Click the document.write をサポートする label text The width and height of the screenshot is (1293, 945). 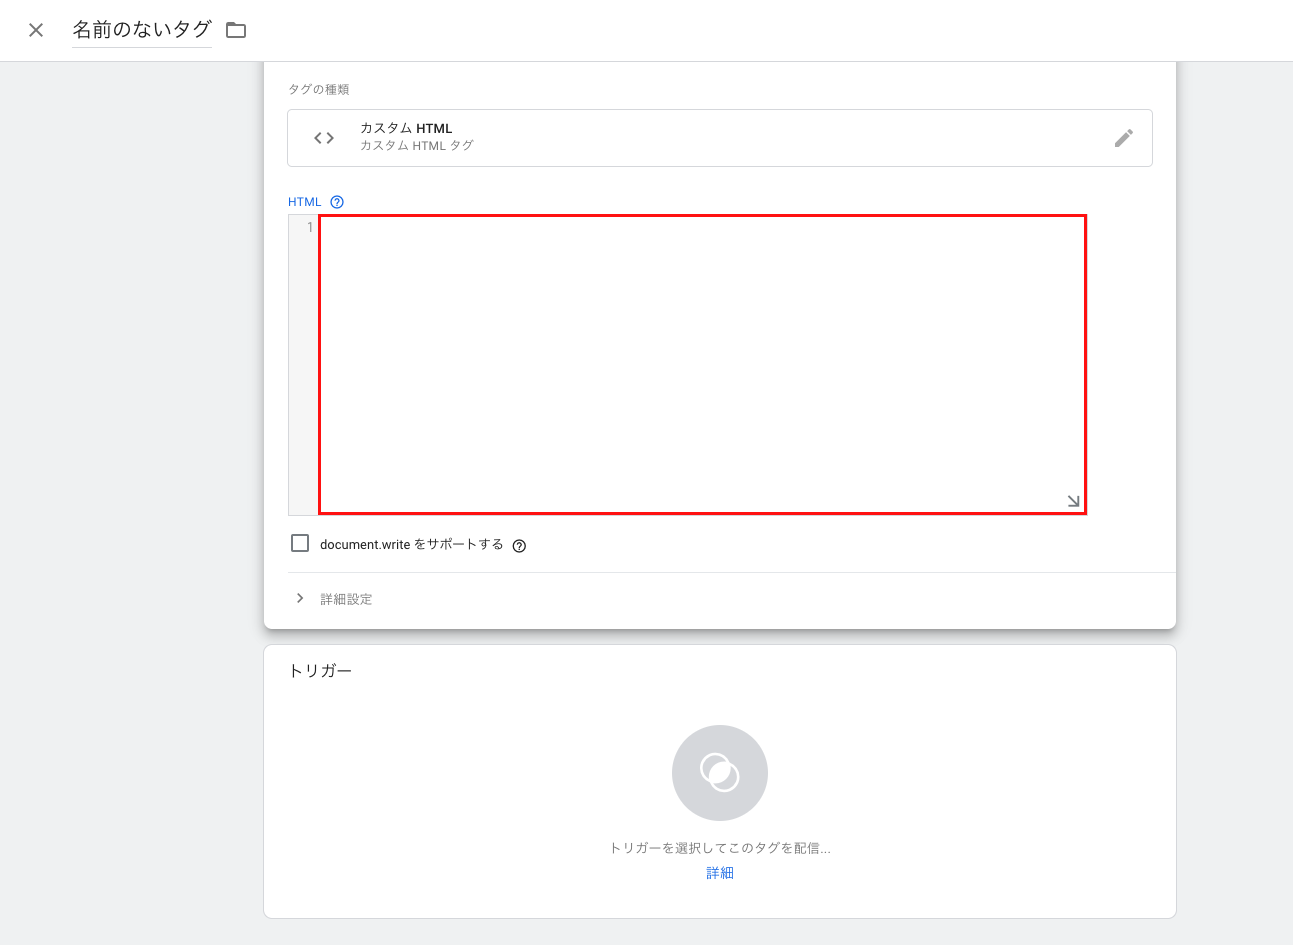(x=411, y=544)
